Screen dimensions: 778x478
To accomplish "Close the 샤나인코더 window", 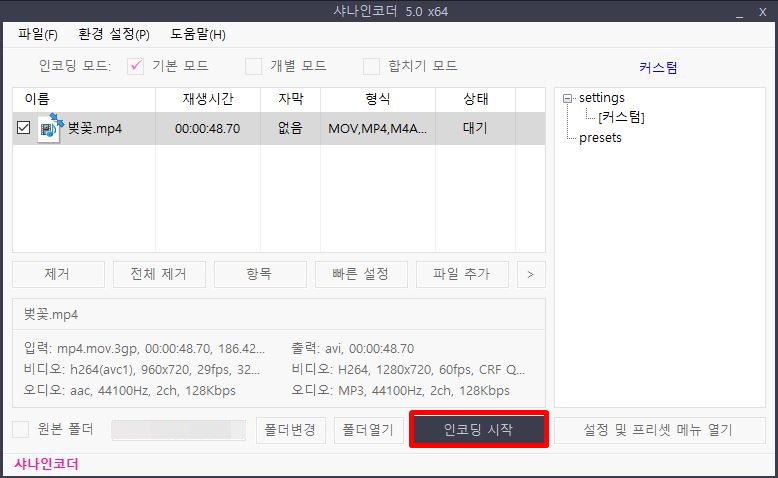I will (763, 12).
